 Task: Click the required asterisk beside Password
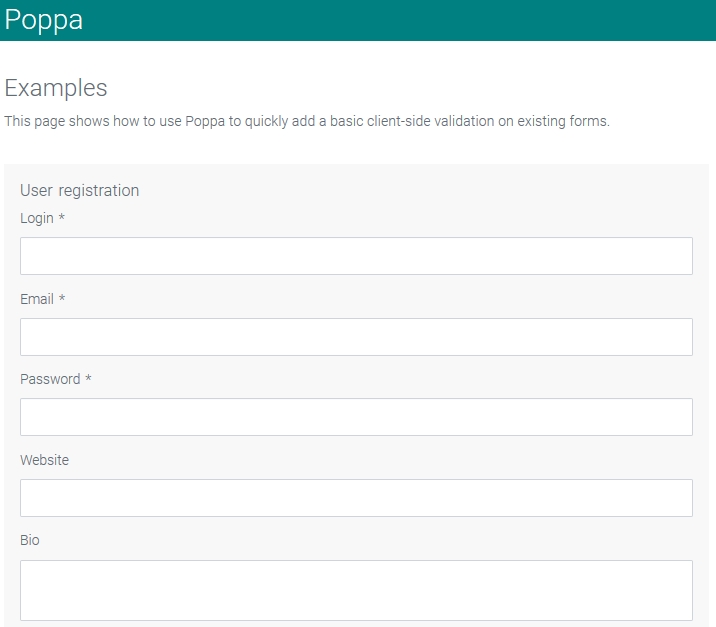point(89,378)
